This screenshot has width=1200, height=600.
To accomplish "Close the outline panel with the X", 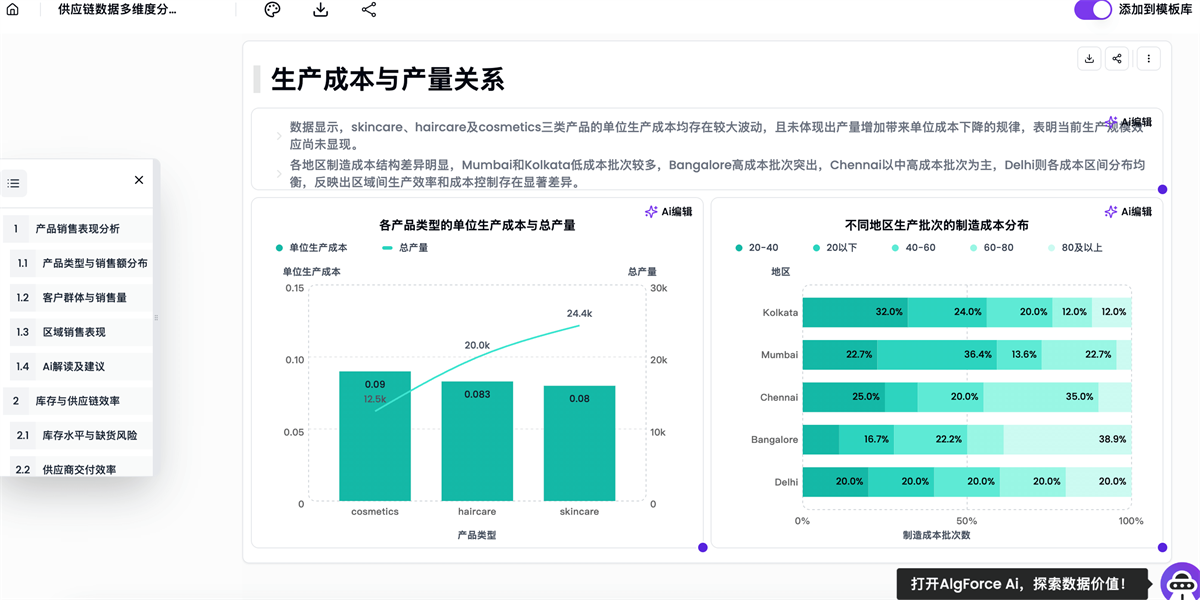I will point(138,180).
